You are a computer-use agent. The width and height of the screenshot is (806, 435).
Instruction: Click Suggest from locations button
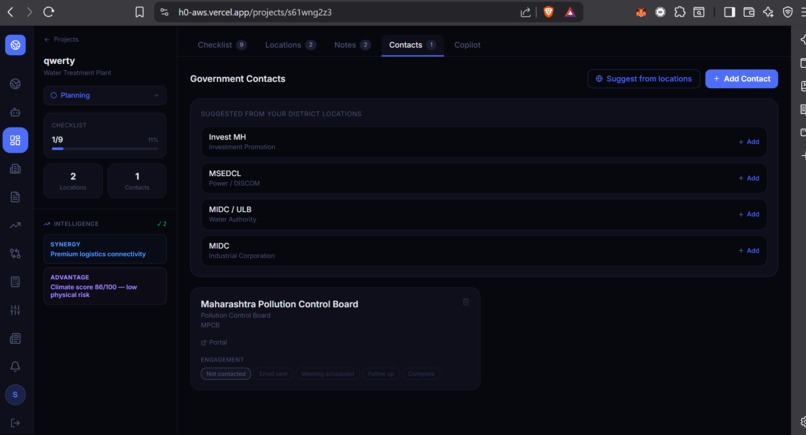coord(644,79)
